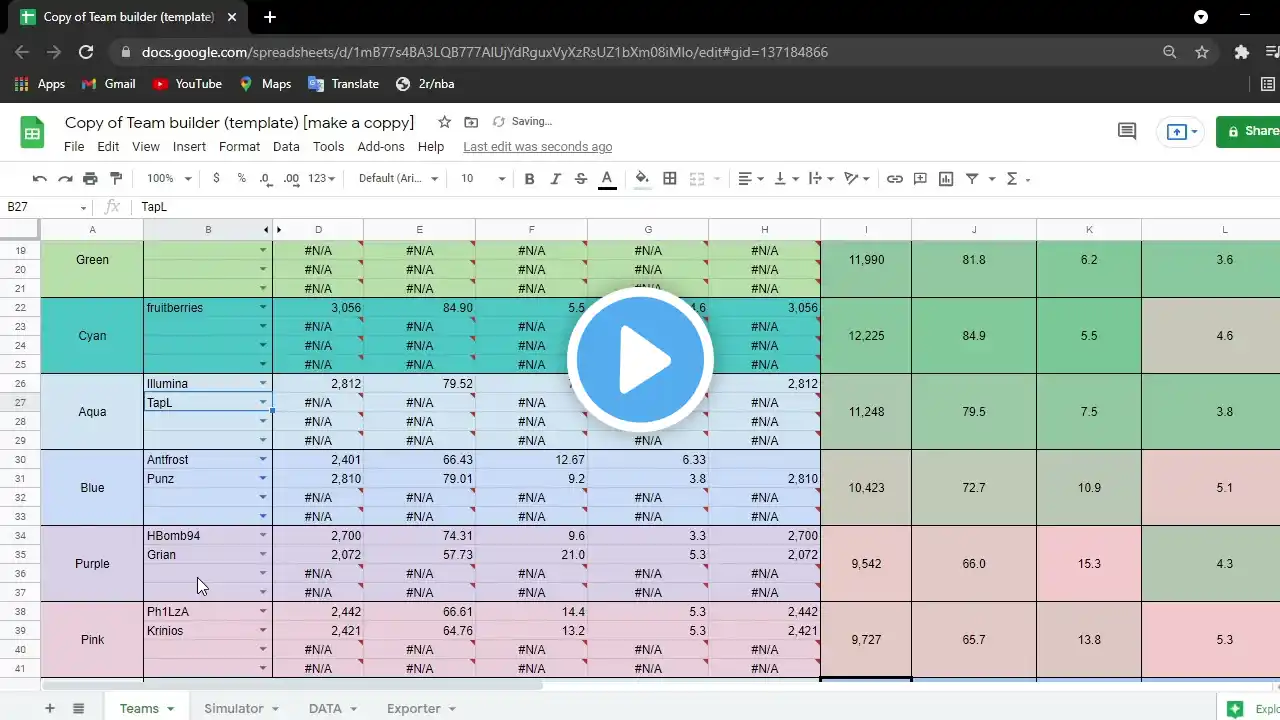
Task: Open Chrome extensions menu
Action: (x=1242, y=52)
